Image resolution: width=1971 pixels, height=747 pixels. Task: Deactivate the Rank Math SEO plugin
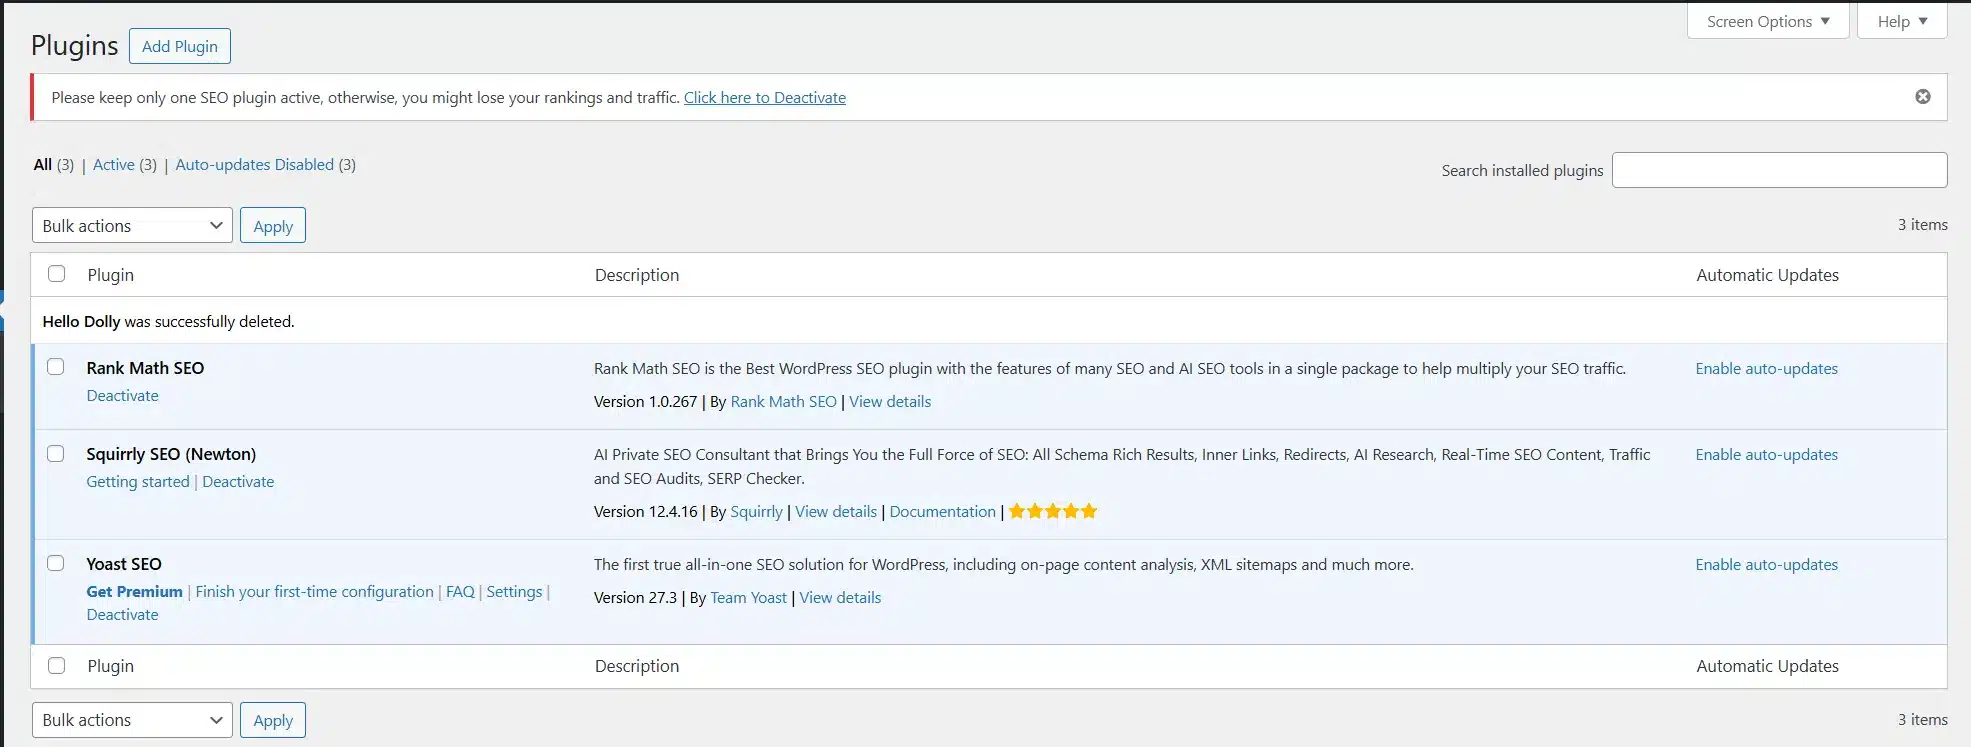click(x=122, y=395)
